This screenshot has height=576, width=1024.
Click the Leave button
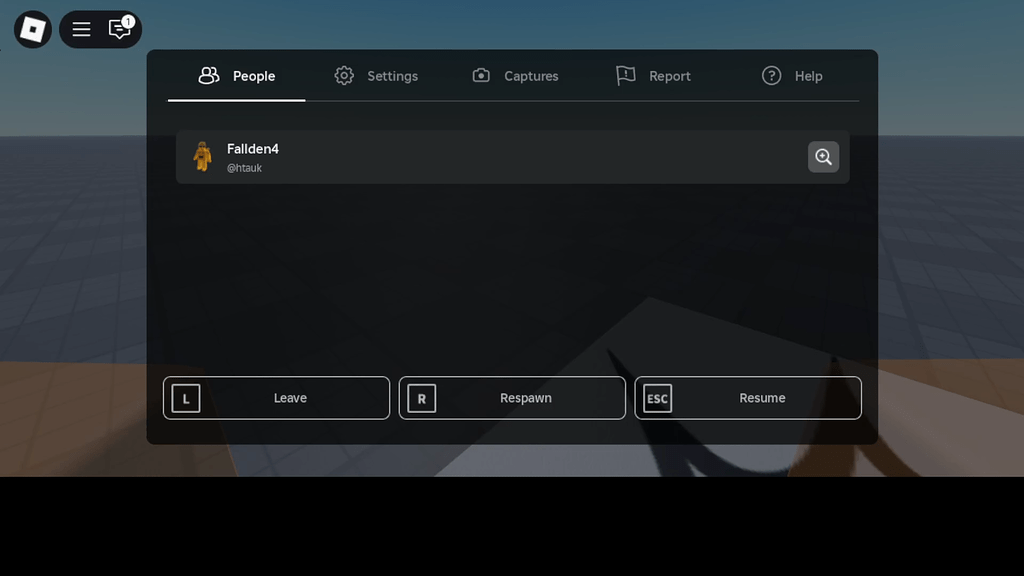(276, 398)
